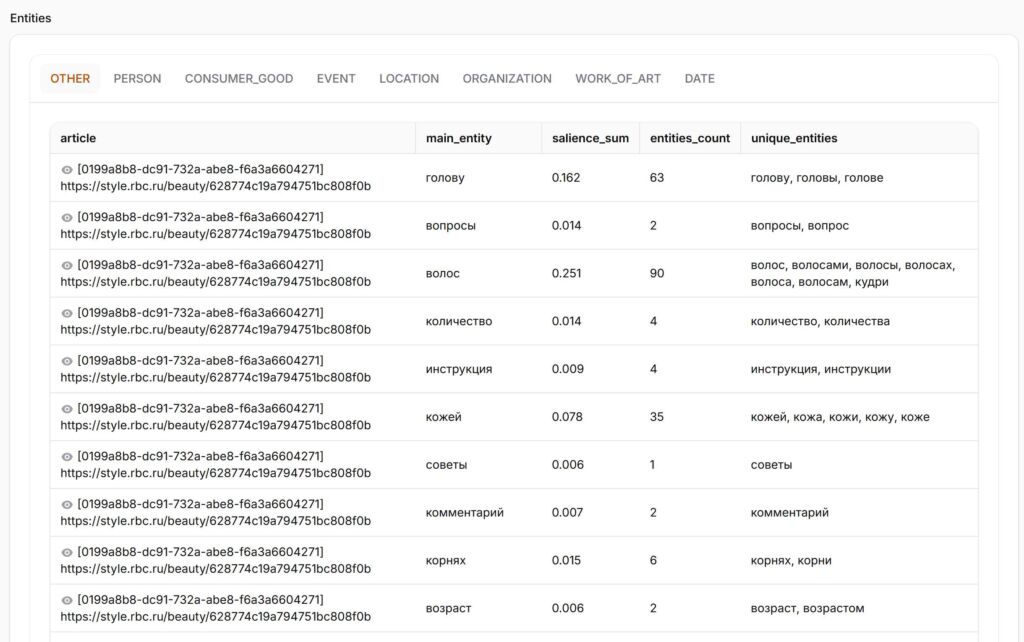
Task: Click the salience_sum column header
Action: (x=590, y=138)
